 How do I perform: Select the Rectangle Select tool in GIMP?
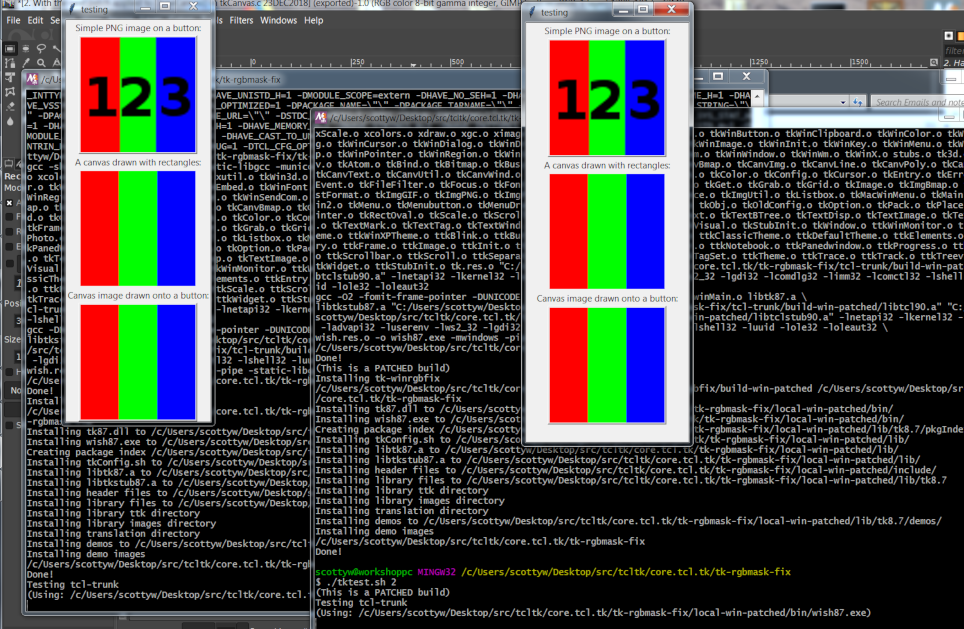(x=10, y=48)
